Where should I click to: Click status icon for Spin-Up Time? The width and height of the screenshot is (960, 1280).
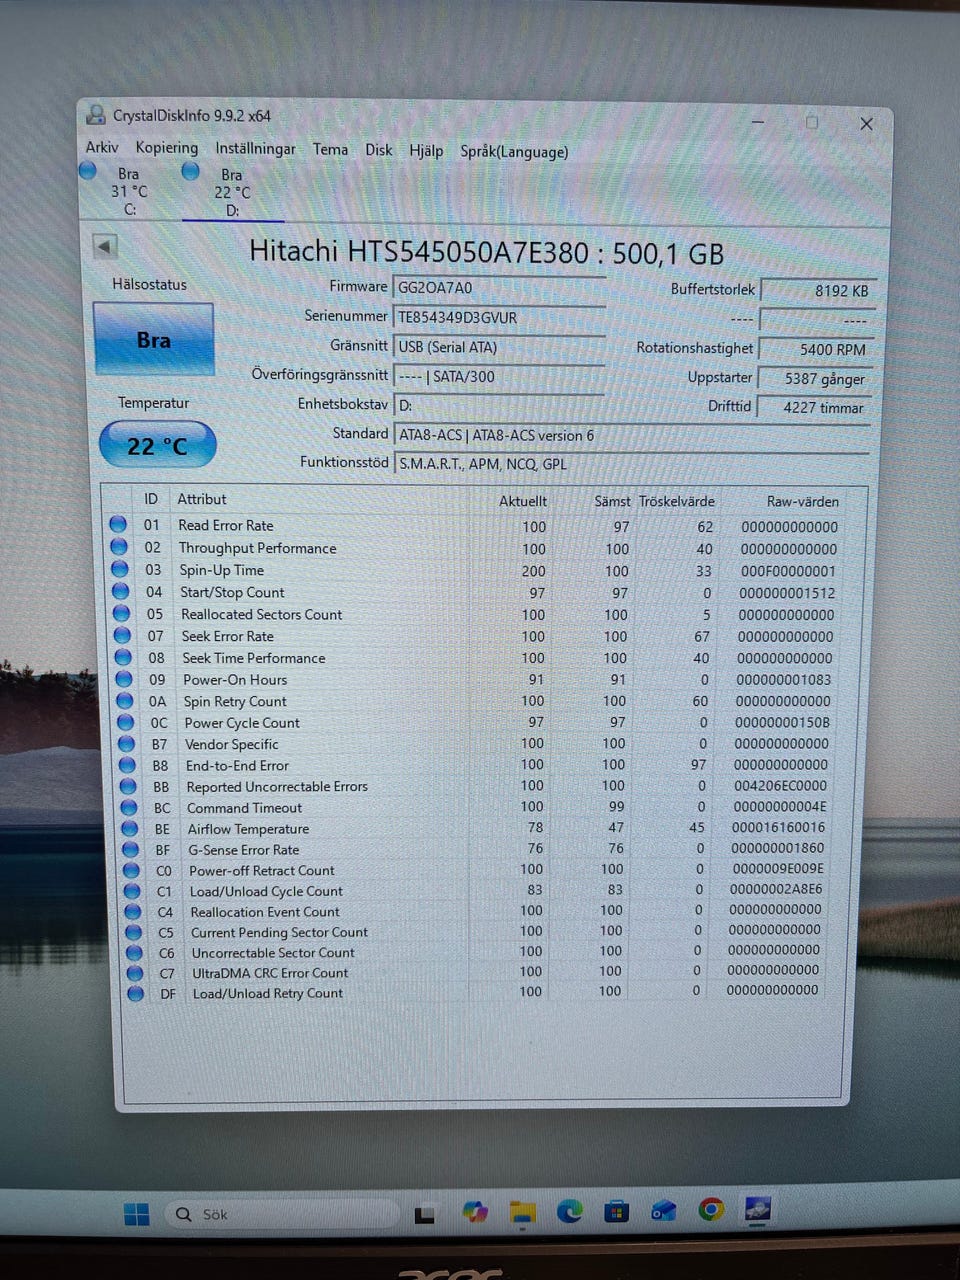120,569
